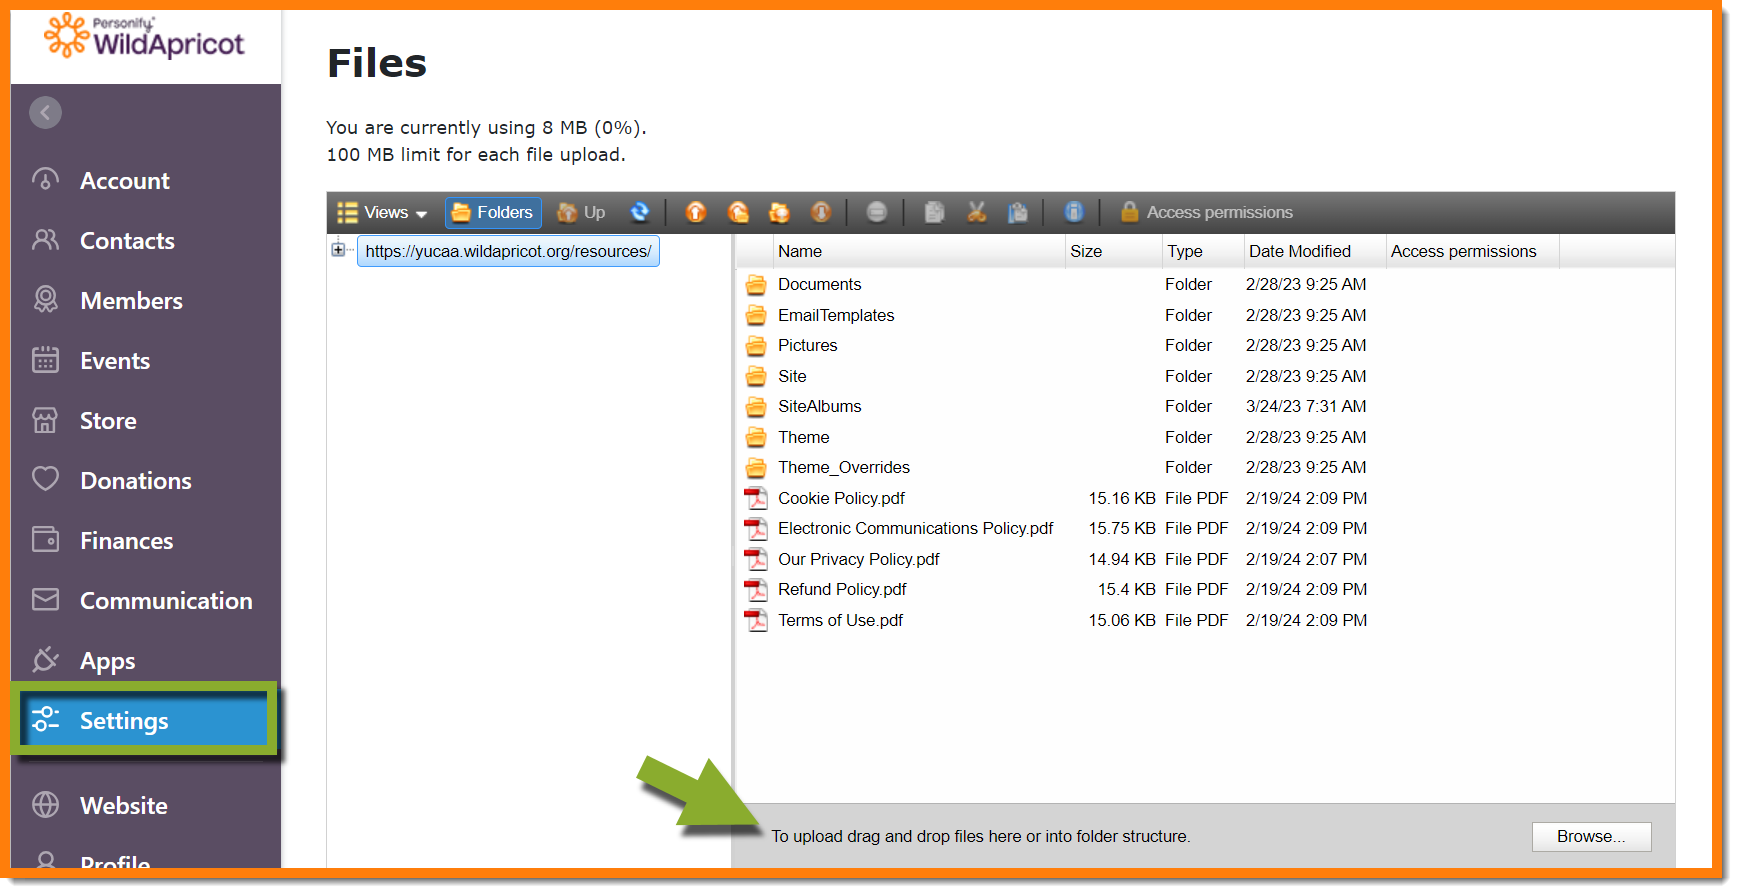Open the Views dropdown menu

click(x=383, y=212)
